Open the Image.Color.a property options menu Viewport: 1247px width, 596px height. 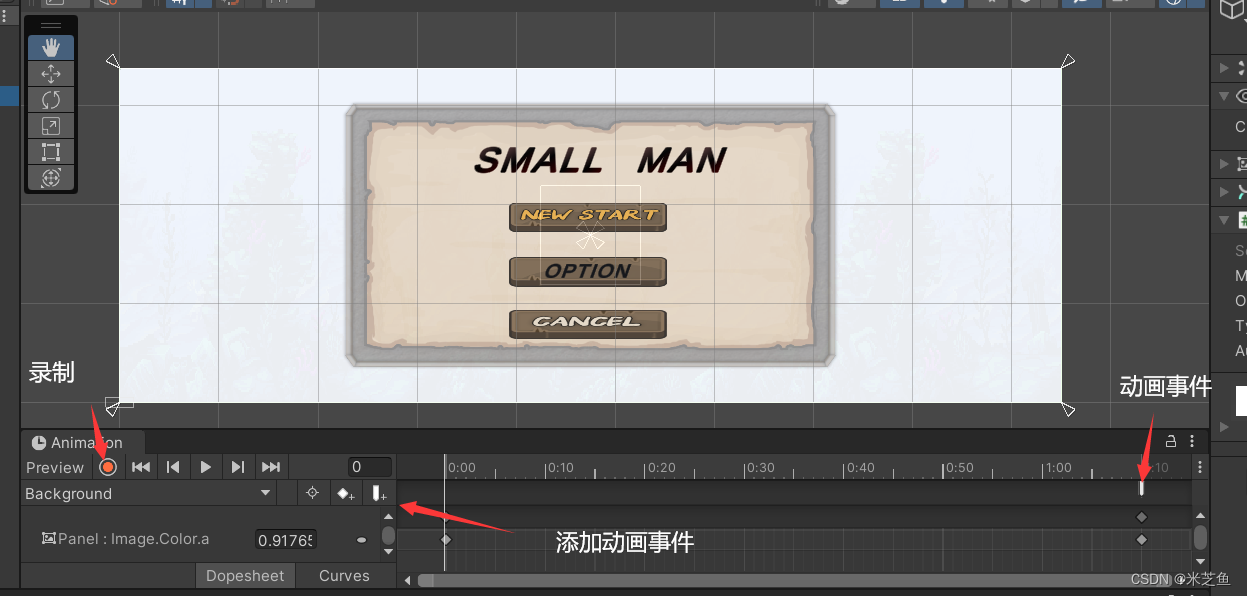click(x=361, y=540)
